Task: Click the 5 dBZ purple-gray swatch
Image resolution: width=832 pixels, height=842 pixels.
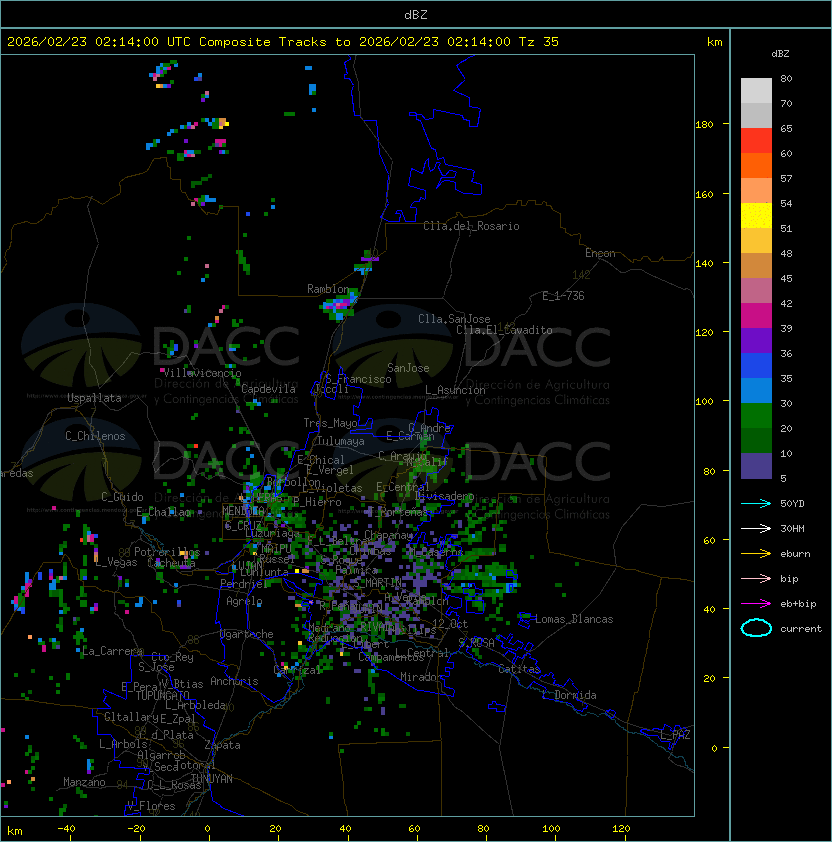Action: [x=756, y=466]
